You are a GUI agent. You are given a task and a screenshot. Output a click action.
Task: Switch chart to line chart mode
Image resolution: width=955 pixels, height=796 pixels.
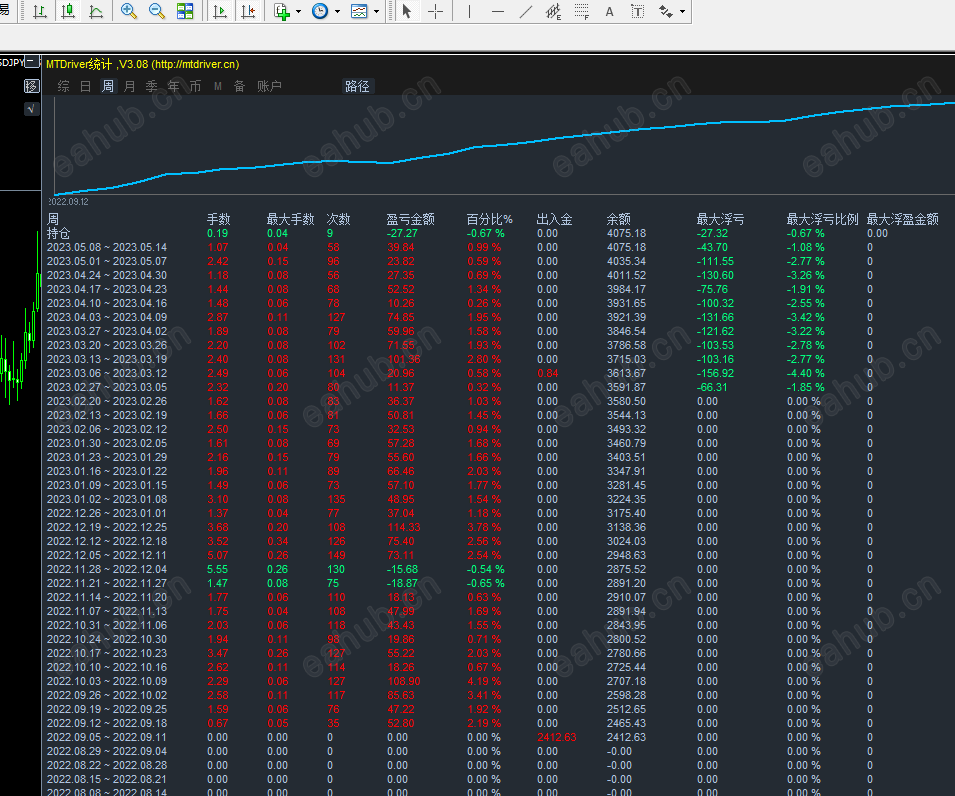(95, 12)
